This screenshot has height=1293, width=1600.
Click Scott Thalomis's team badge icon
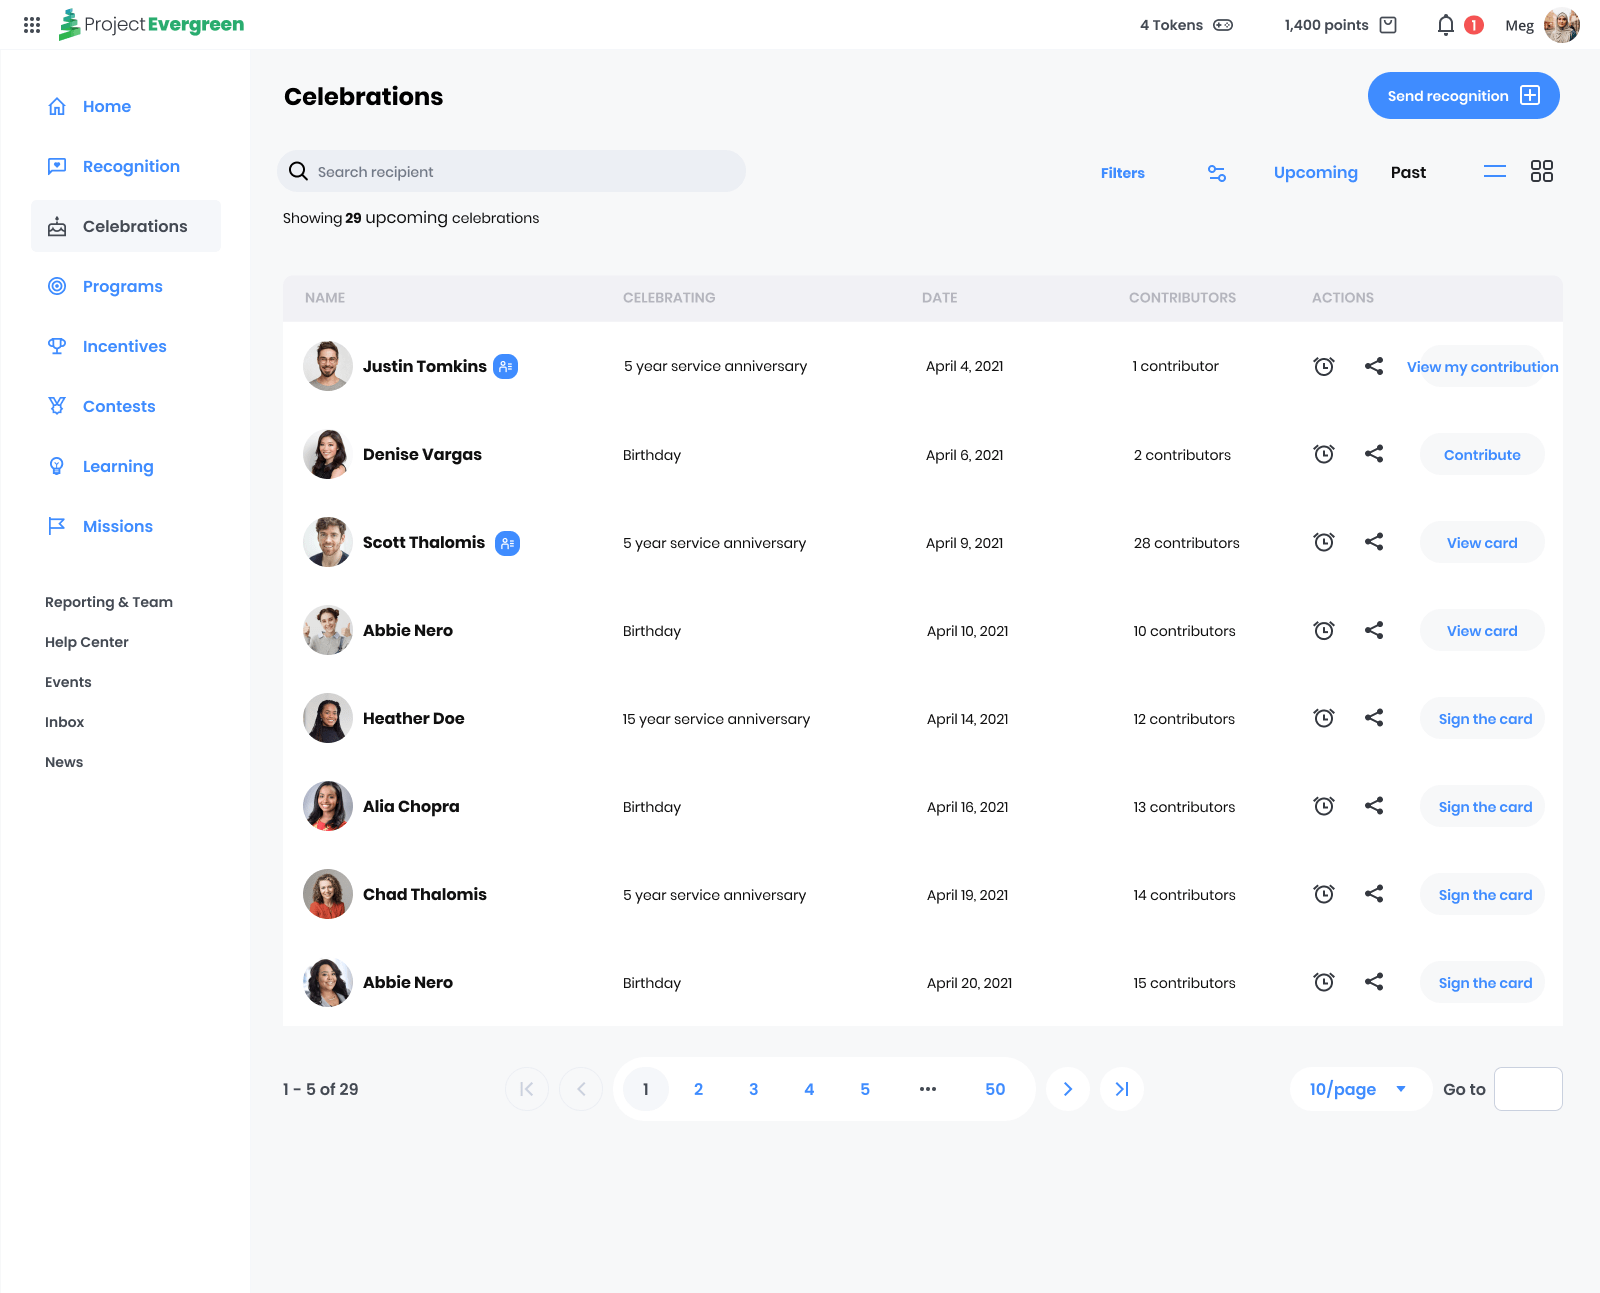508,543
